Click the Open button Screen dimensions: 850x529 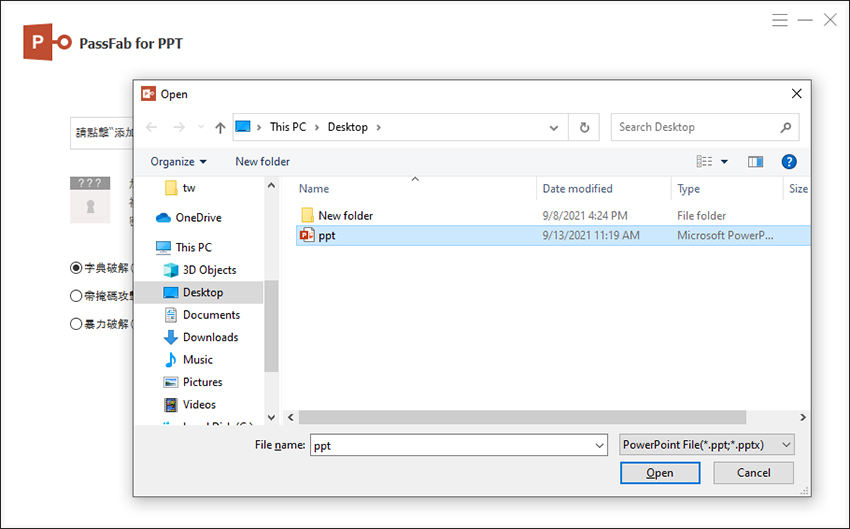(x=660, y=473)
